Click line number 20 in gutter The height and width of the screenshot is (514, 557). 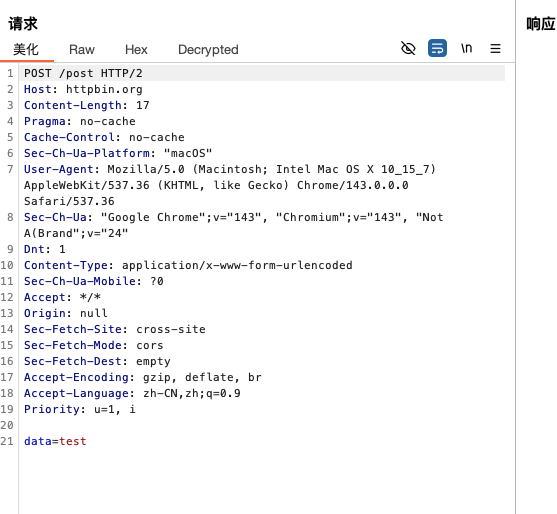7,425
